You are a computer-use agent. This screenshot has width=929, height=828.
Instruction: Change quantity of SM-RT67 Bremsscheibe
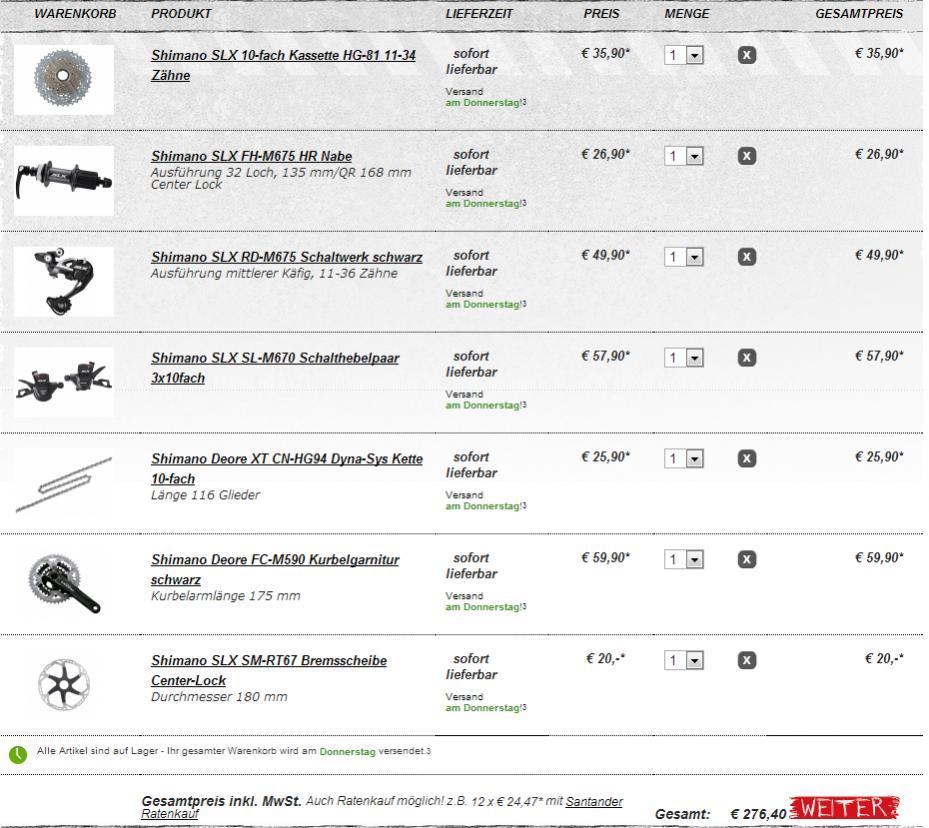pos(684,660)
